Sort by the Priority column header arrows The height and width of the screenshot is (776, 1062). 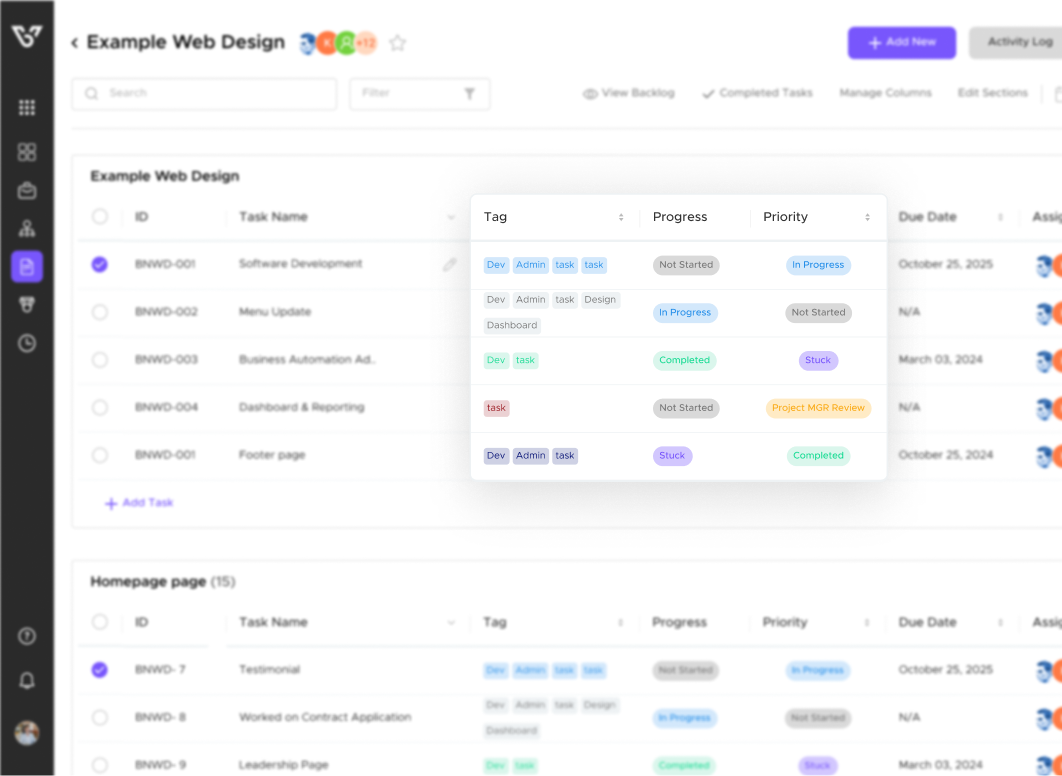point(867,217)
